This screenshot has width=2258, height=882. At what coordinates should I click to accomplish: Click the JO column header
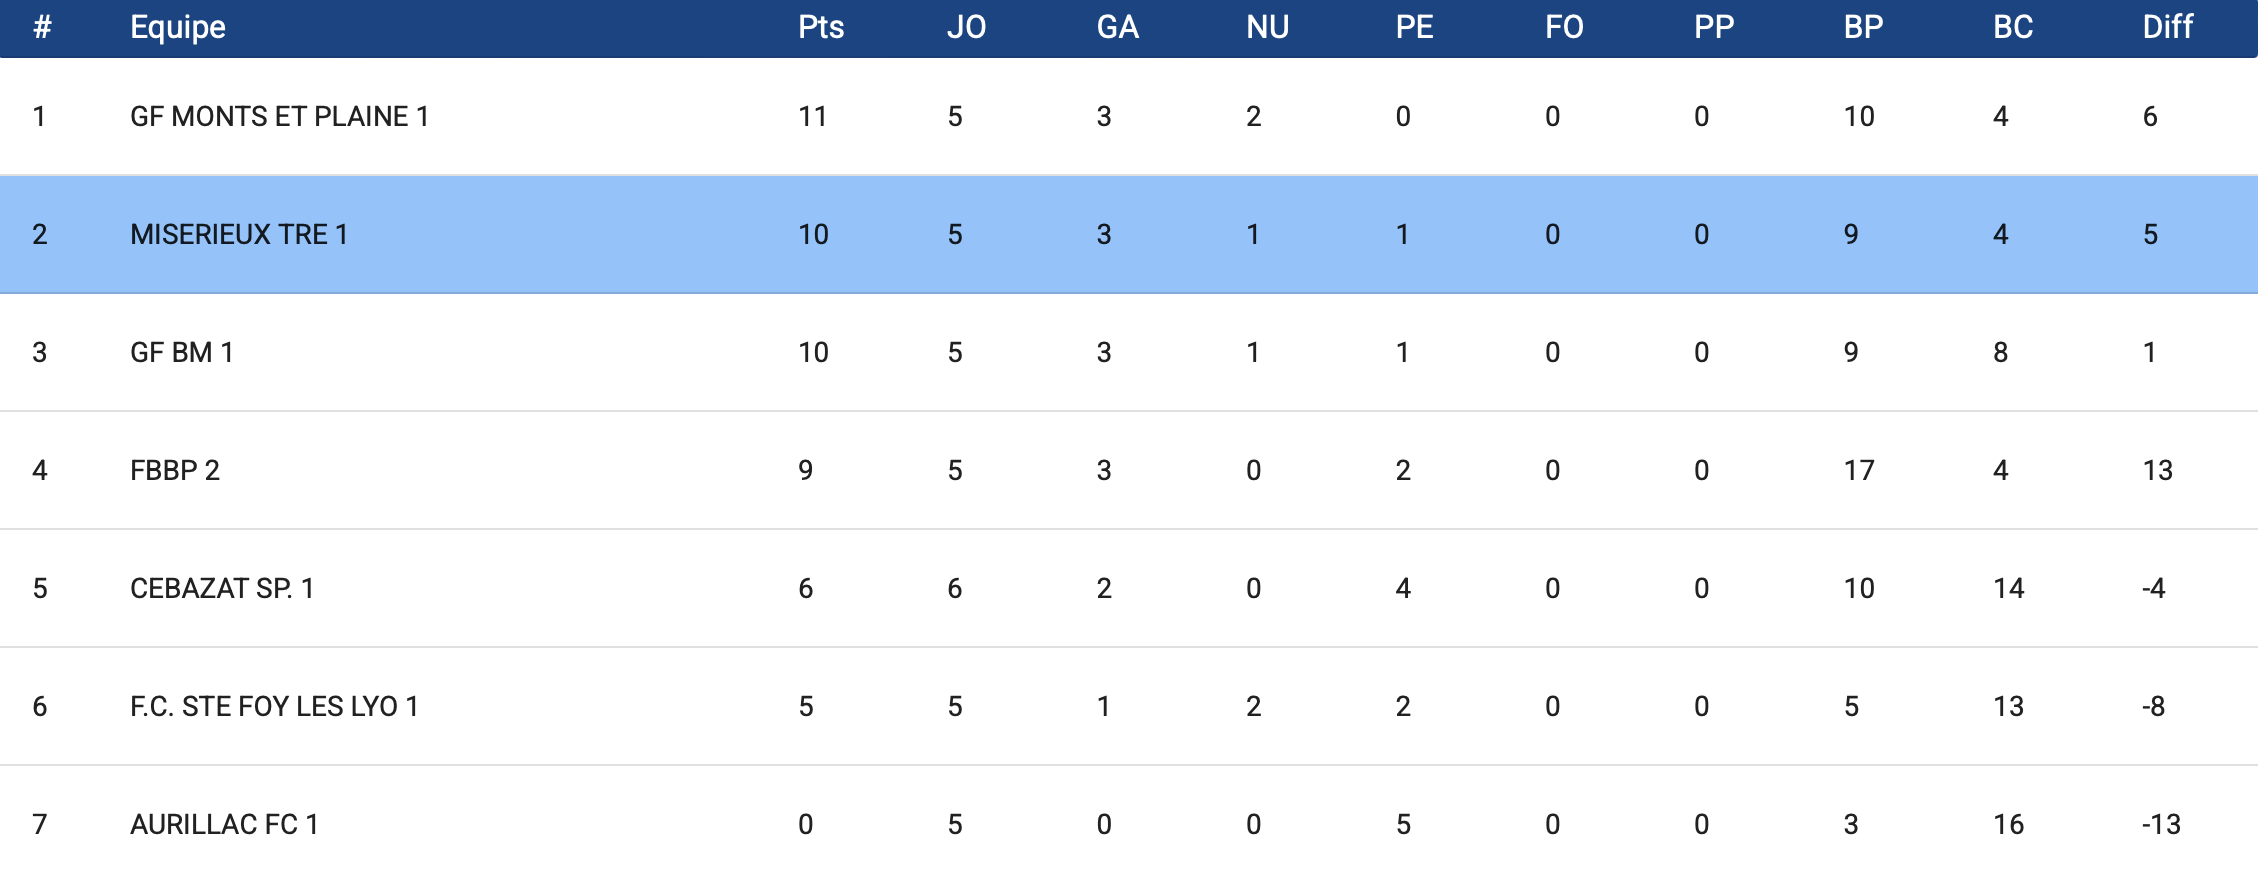pyautogui.click(x=966, y=27)
